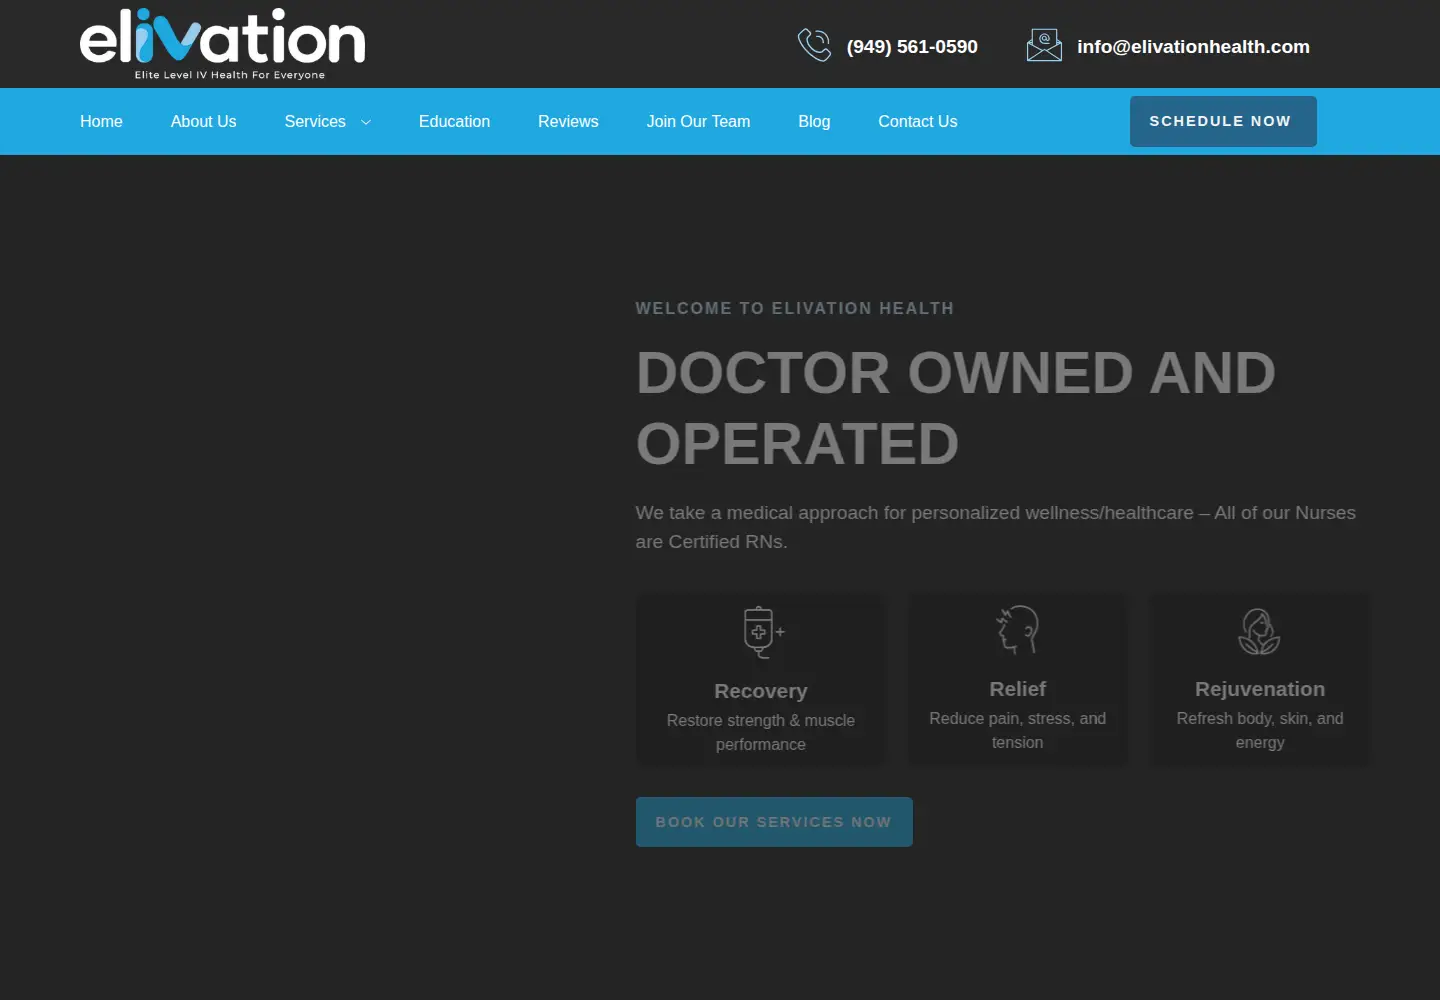Viewport: 1440px width, 1000px height.
Task: Open the About Us page
Action: 203,121
